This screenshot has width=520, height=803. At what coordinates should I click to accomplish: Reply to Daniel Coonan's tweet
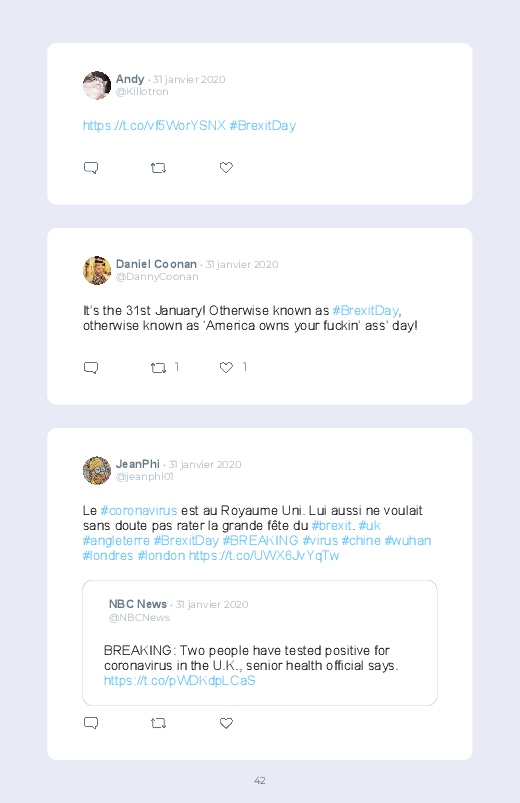pos(91,367)
